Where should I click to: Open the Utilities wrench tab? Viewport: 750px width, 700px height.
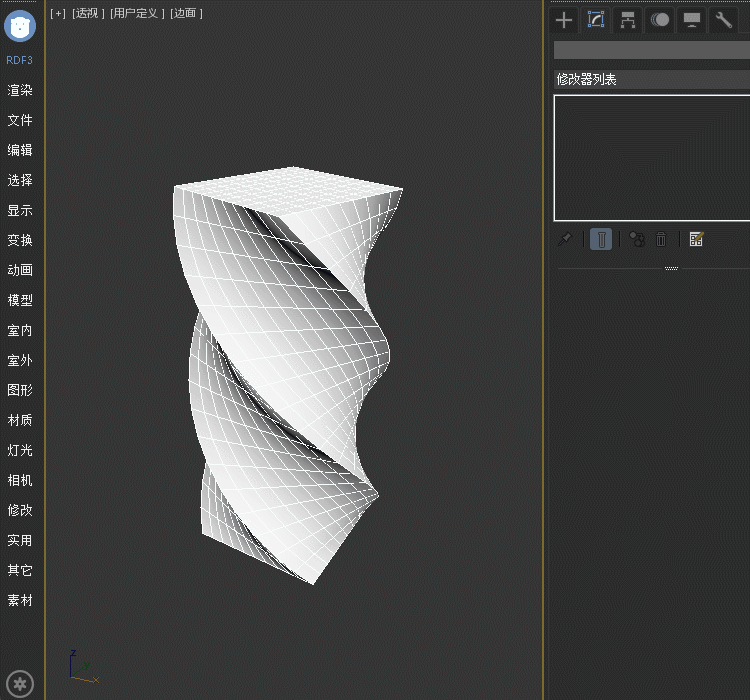(x=724, y=20)
